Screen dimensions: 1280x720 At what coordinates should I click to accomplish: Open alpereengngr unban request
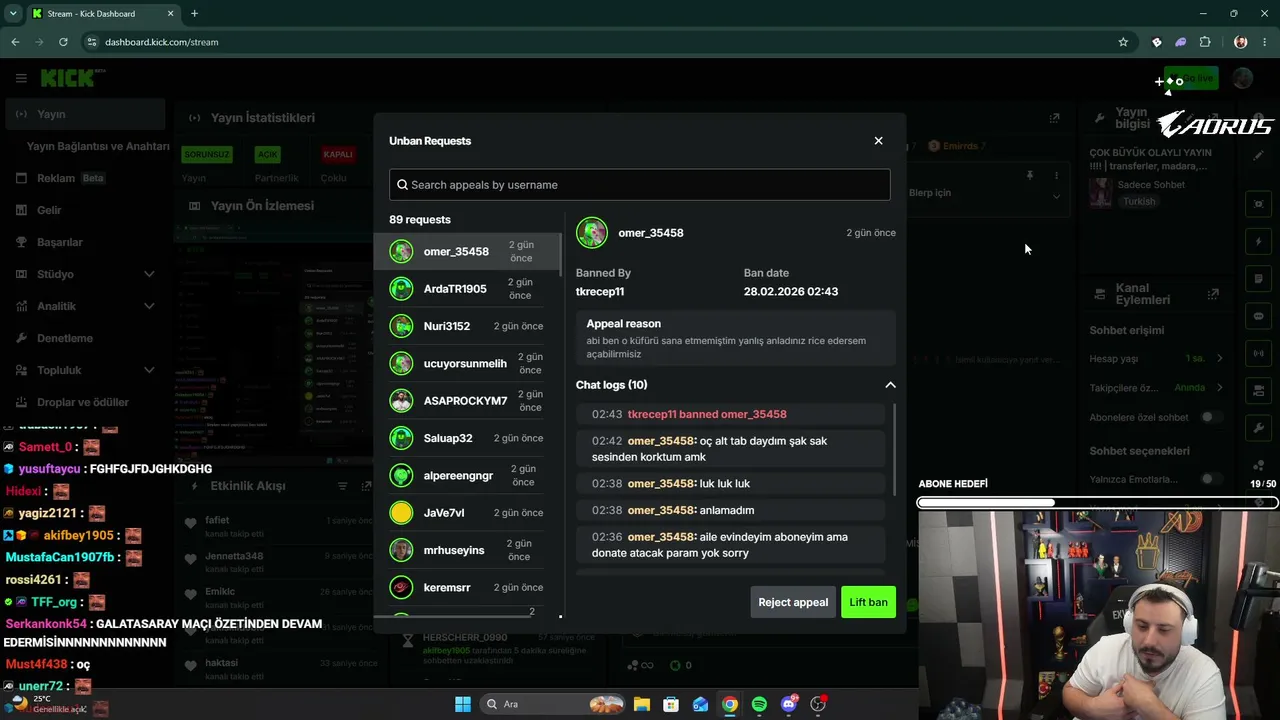tap(468, 475)
